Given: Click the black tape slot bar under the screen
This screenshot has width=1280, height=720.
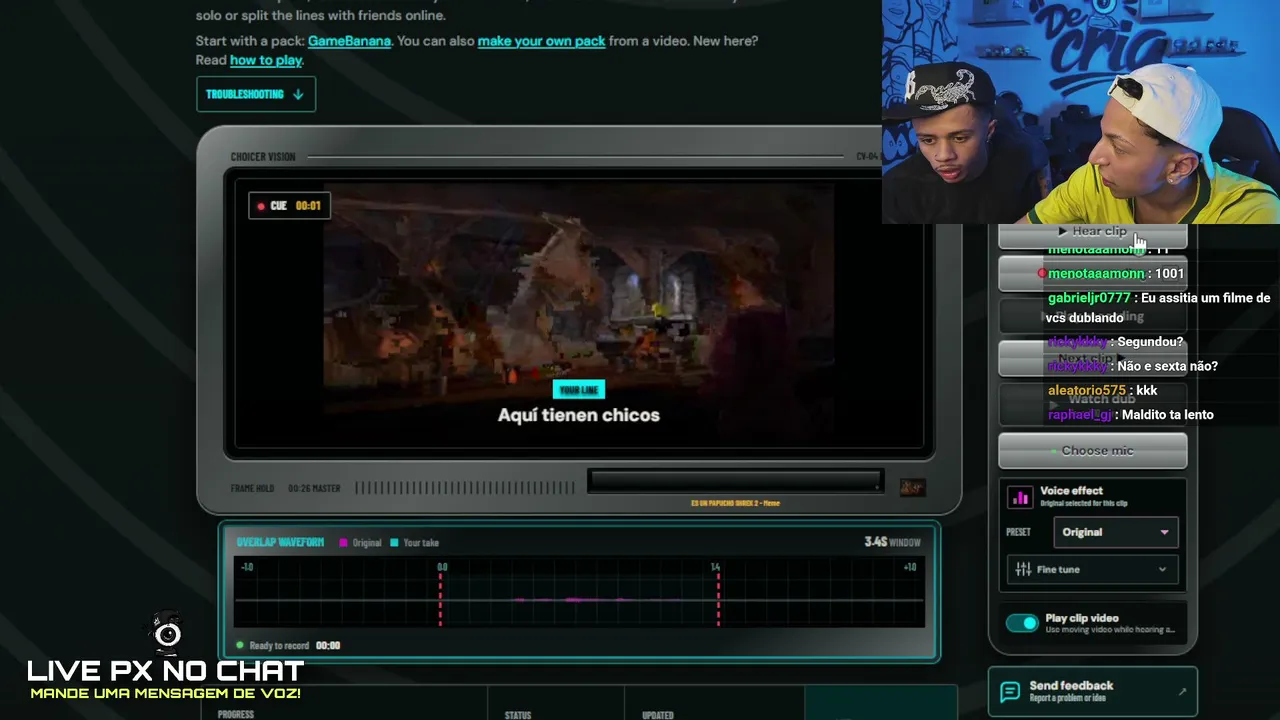Looking at the screenshot, I should [x=735, y=481].
